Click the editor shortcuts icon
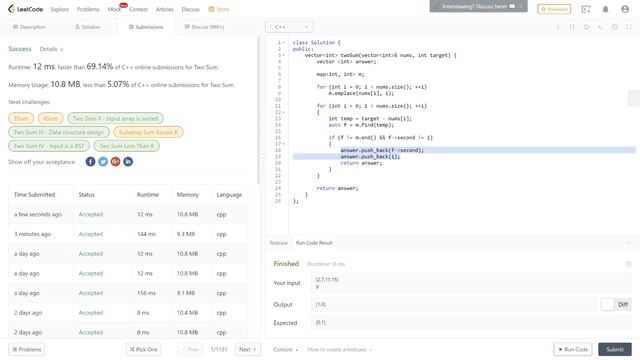Image resolution: width=640 pixels, height=360 pixels. click(600, 27)
